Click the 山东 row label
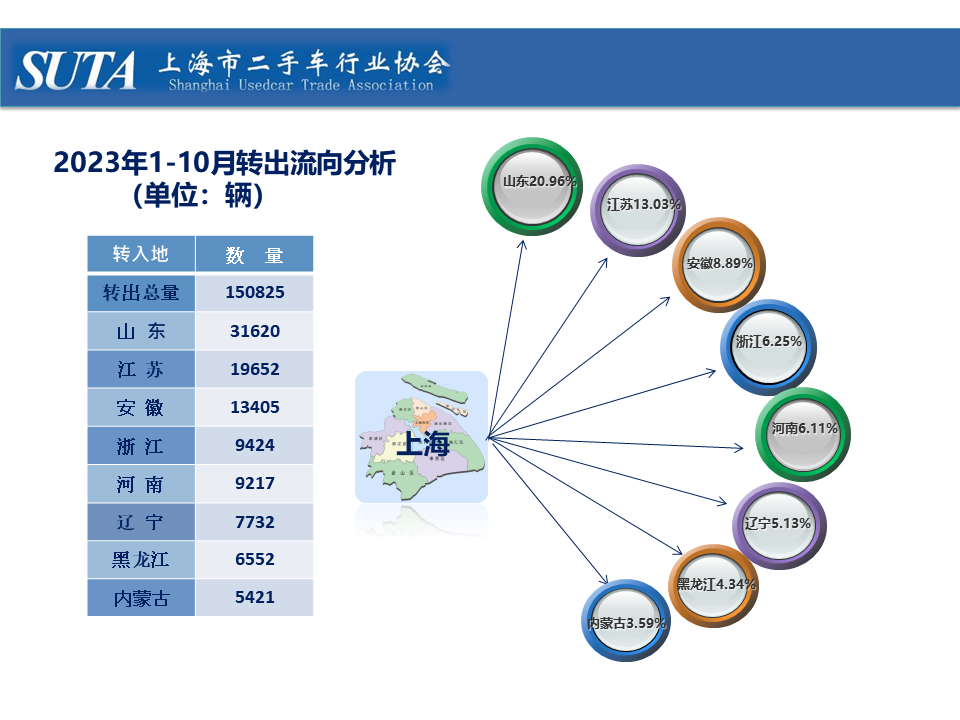 point(141,331)
